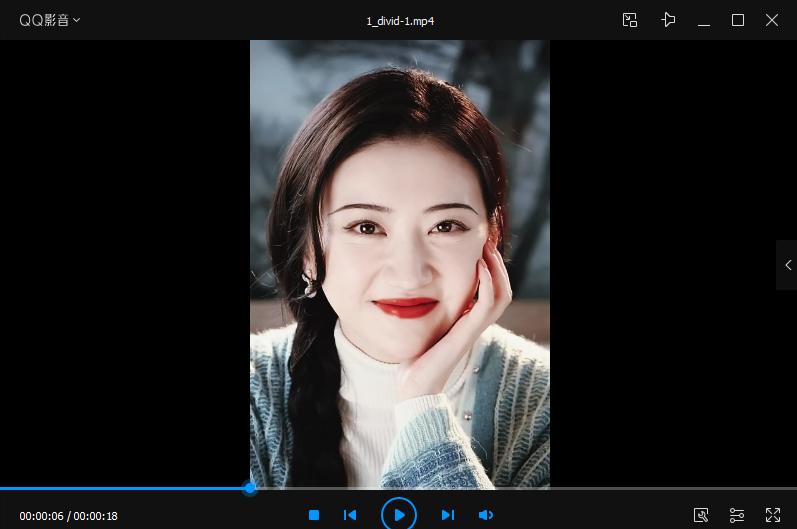Image resolution: width=797 pixels, height=529 pixels.
Task: Switch to mini player mode
Action: point(630,20)
